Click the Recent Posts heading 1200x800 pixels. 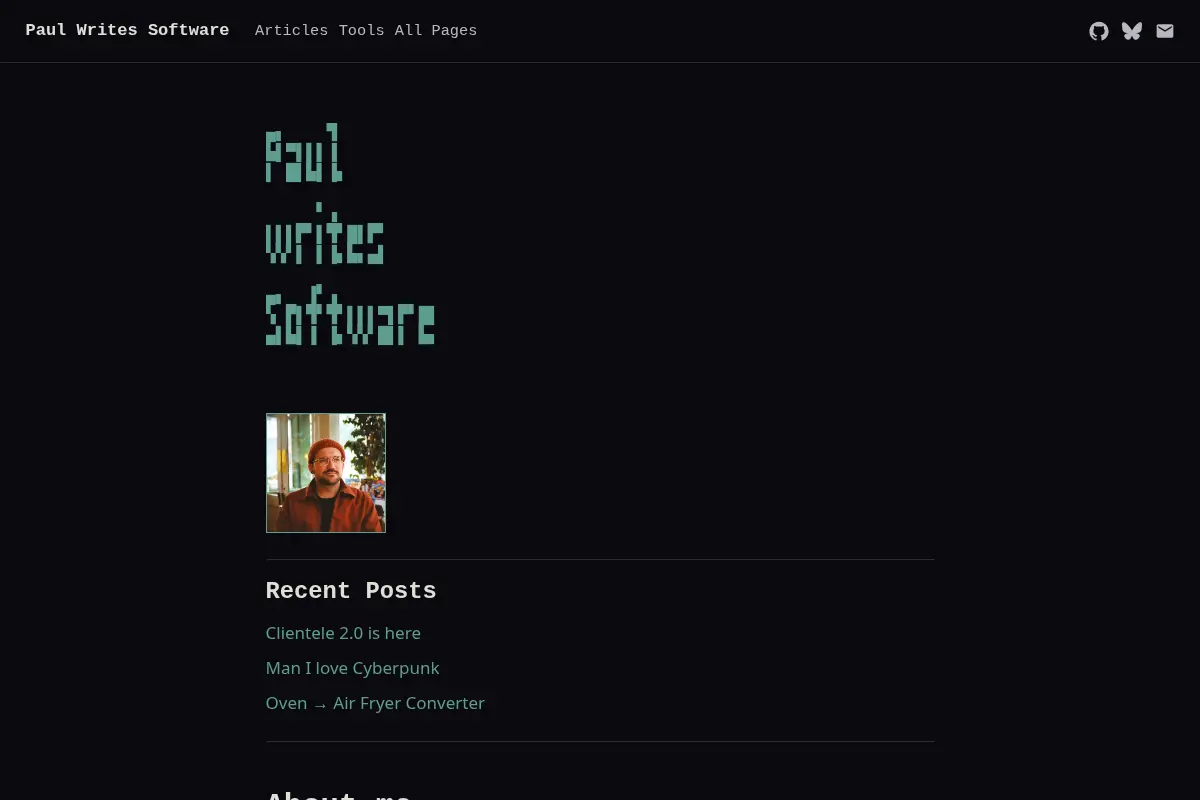tap(351, 591)
